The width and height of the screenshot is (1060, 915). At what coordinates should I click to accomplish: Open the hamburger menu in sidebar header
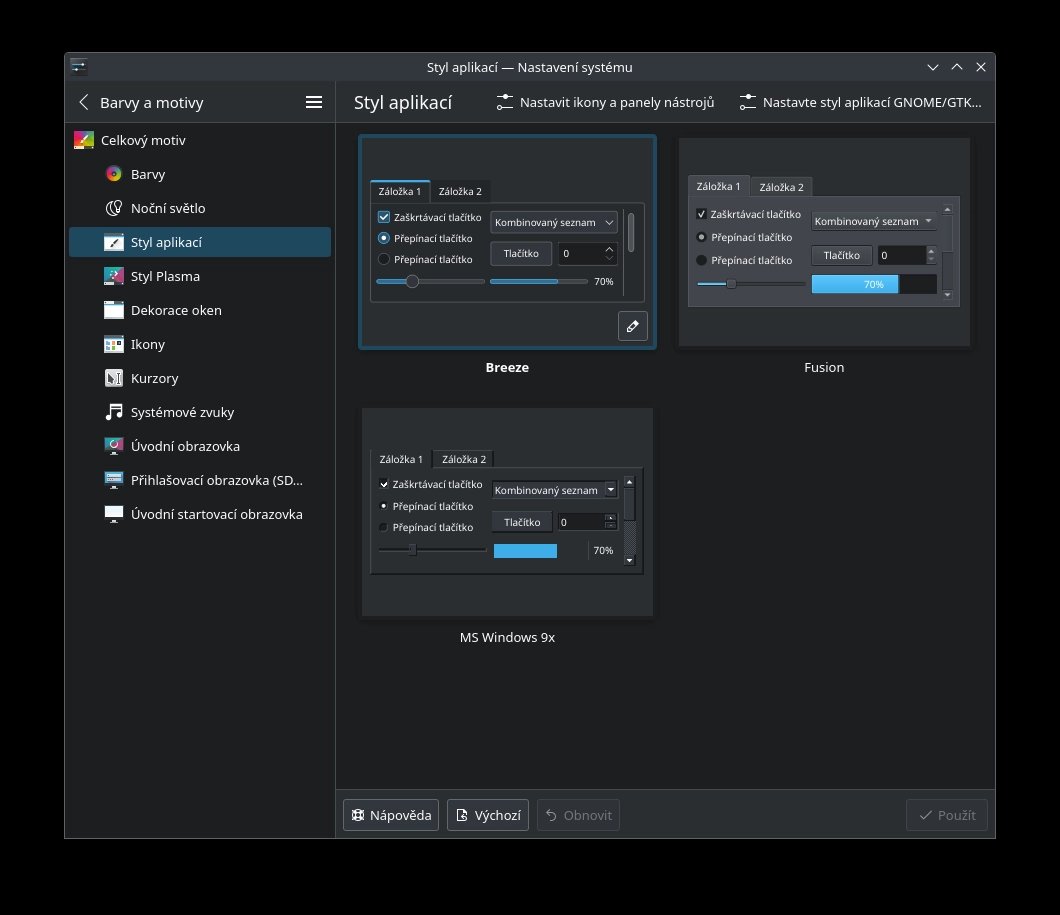tap(313, 102)
